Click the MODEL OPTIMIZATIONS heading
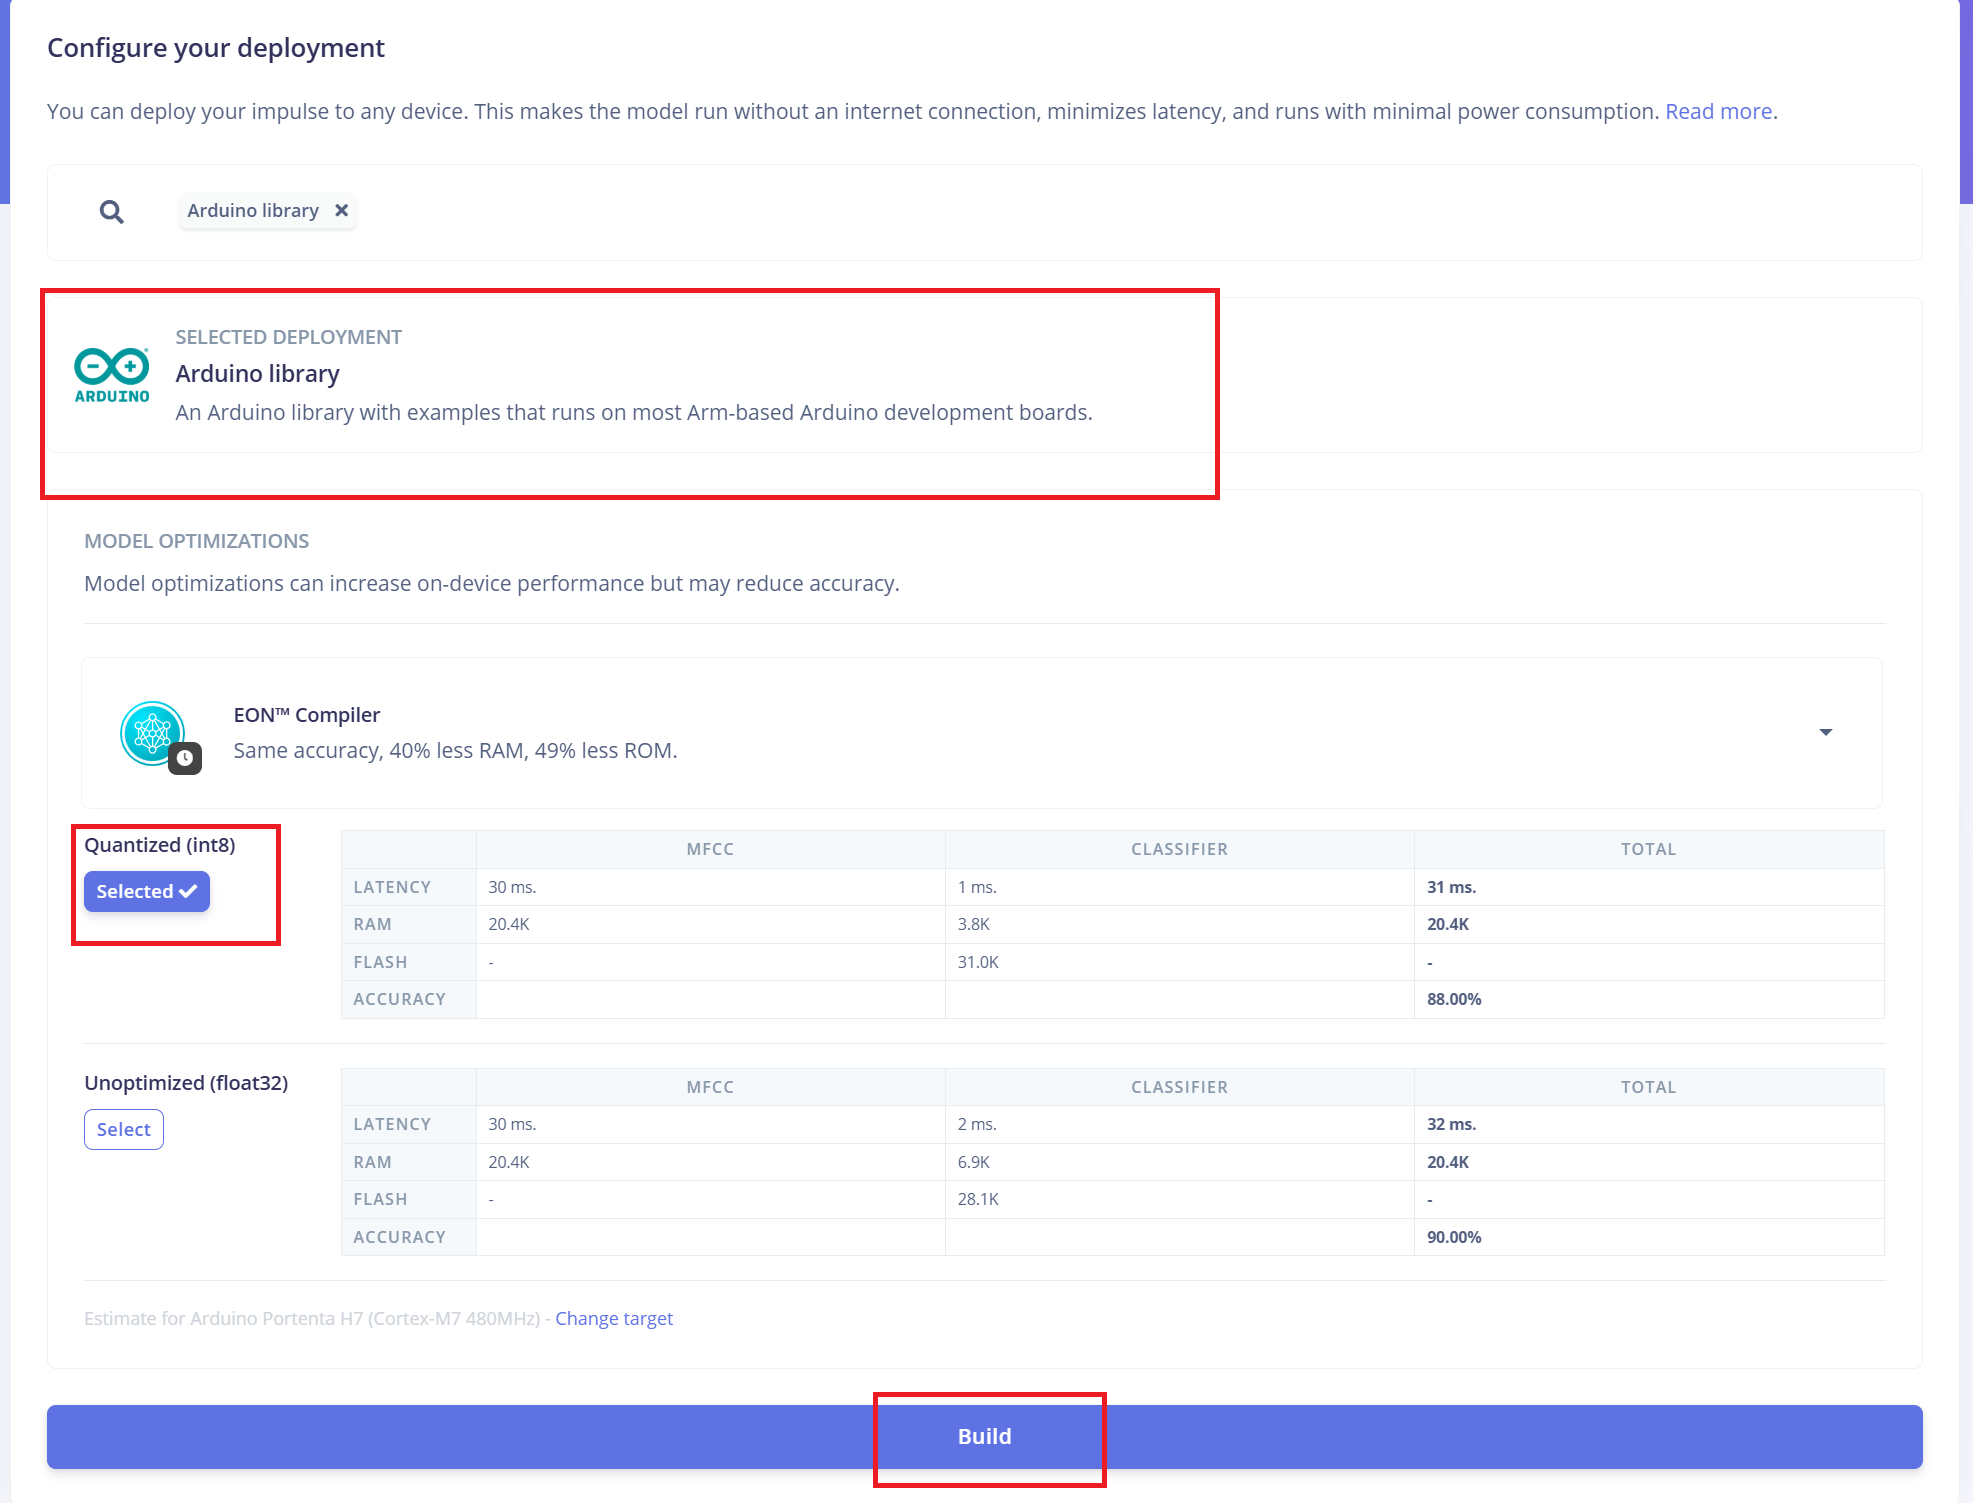Image resolution: width=1973 pixels, height=1503 pixels. (197, 541)
